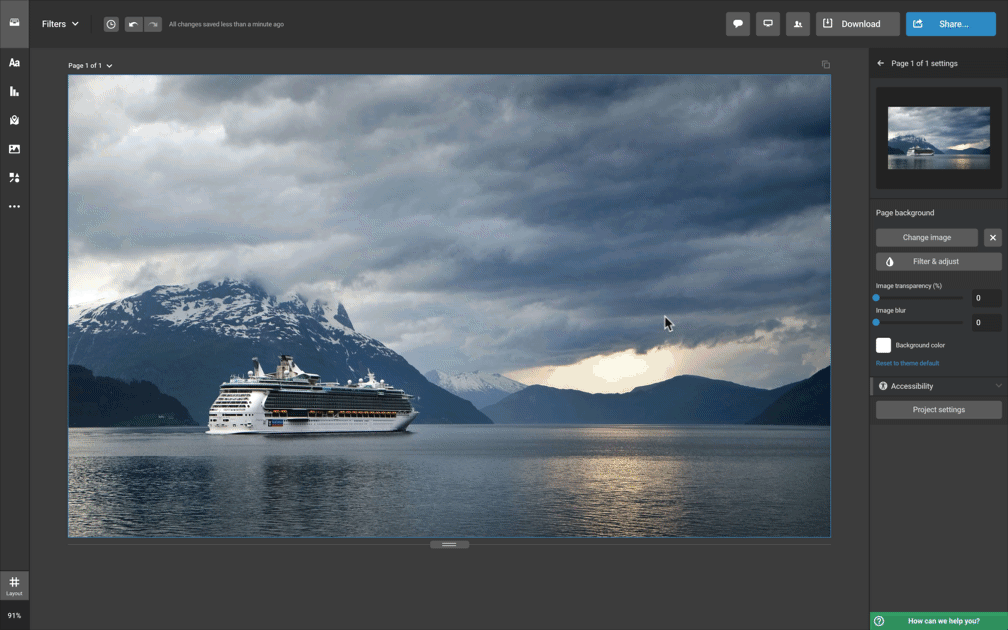1008x630 pixels.
Task: Click the Download button
Action: click(x=857, y=24)
